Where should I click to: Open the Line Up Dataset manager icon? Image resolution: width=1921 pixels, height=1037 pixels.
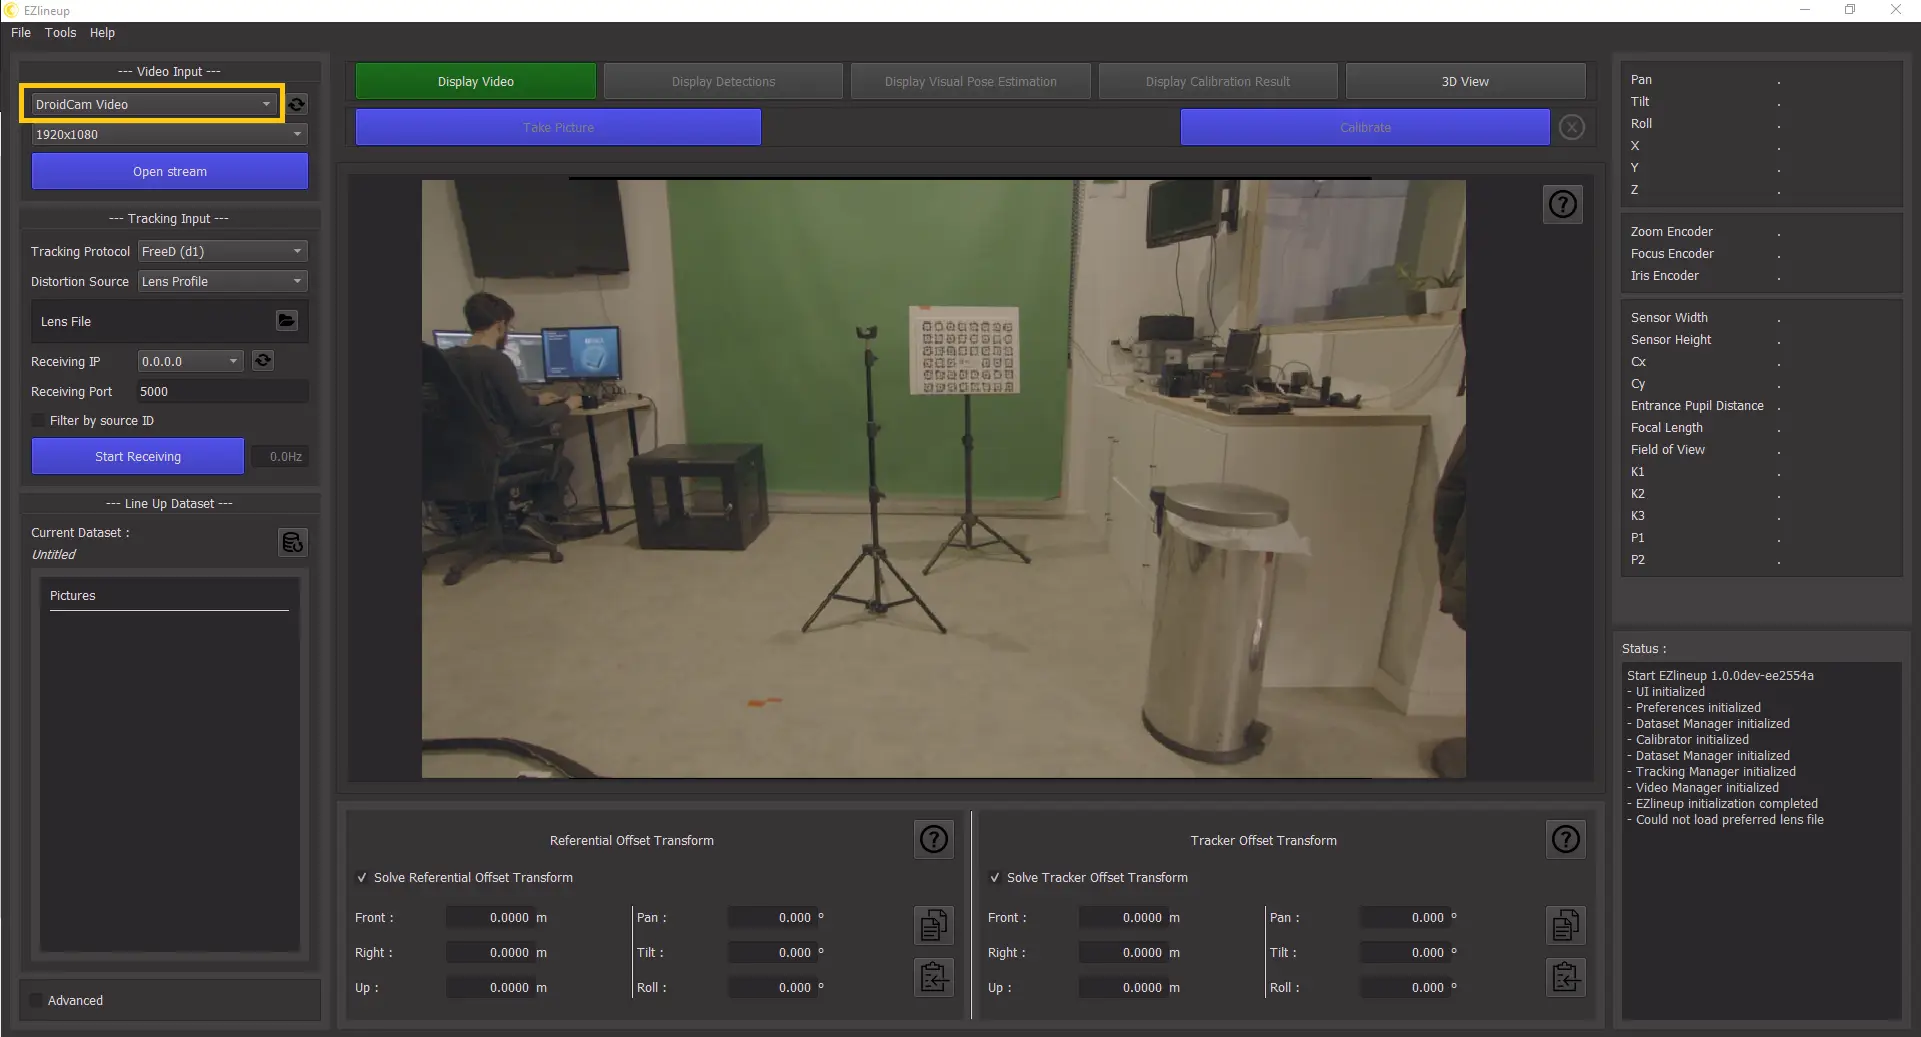tap(292, 542)
